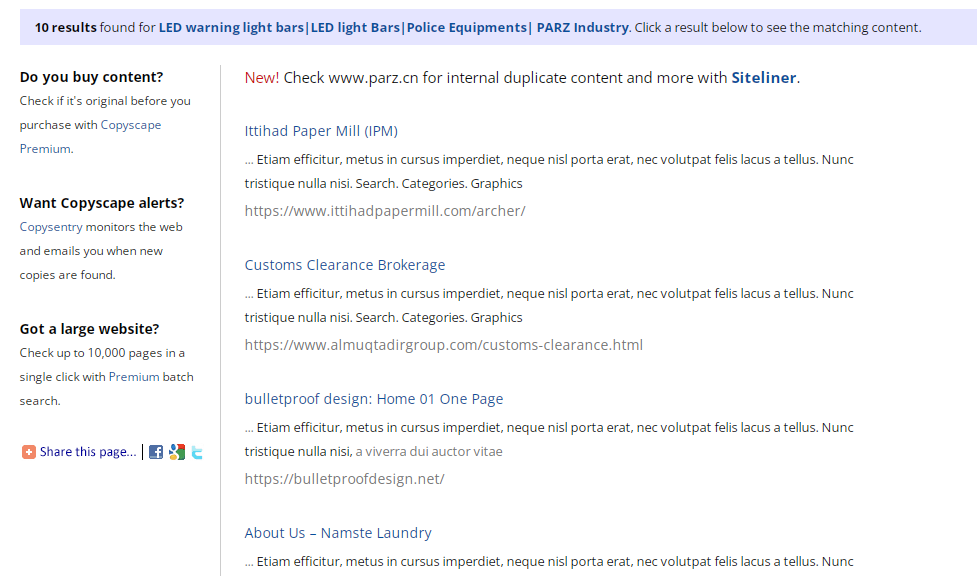The image size is (977, 576).
Task: Click 'a viverra dui auctor vitae' snippet text
Action: pyautogui.click(x=429, y=451)
